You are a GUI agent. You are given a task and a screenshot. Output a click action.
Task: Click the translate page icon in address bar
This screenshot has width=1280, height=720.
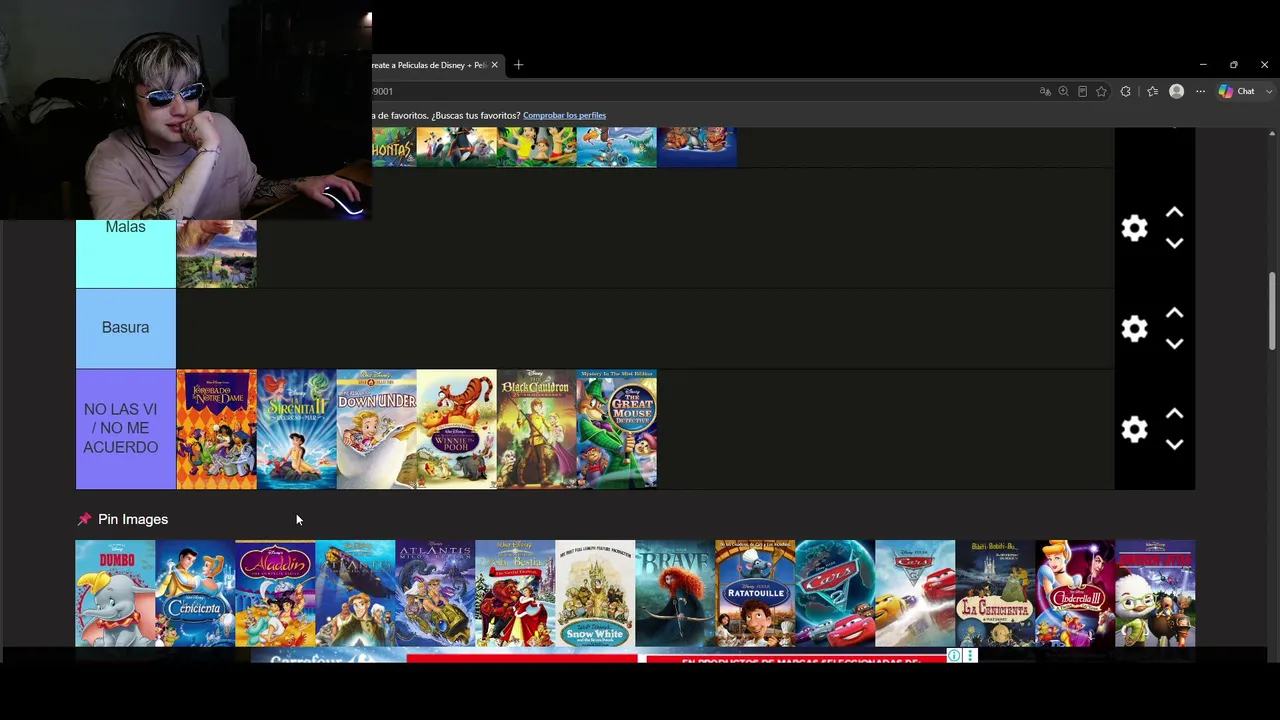1045,91
